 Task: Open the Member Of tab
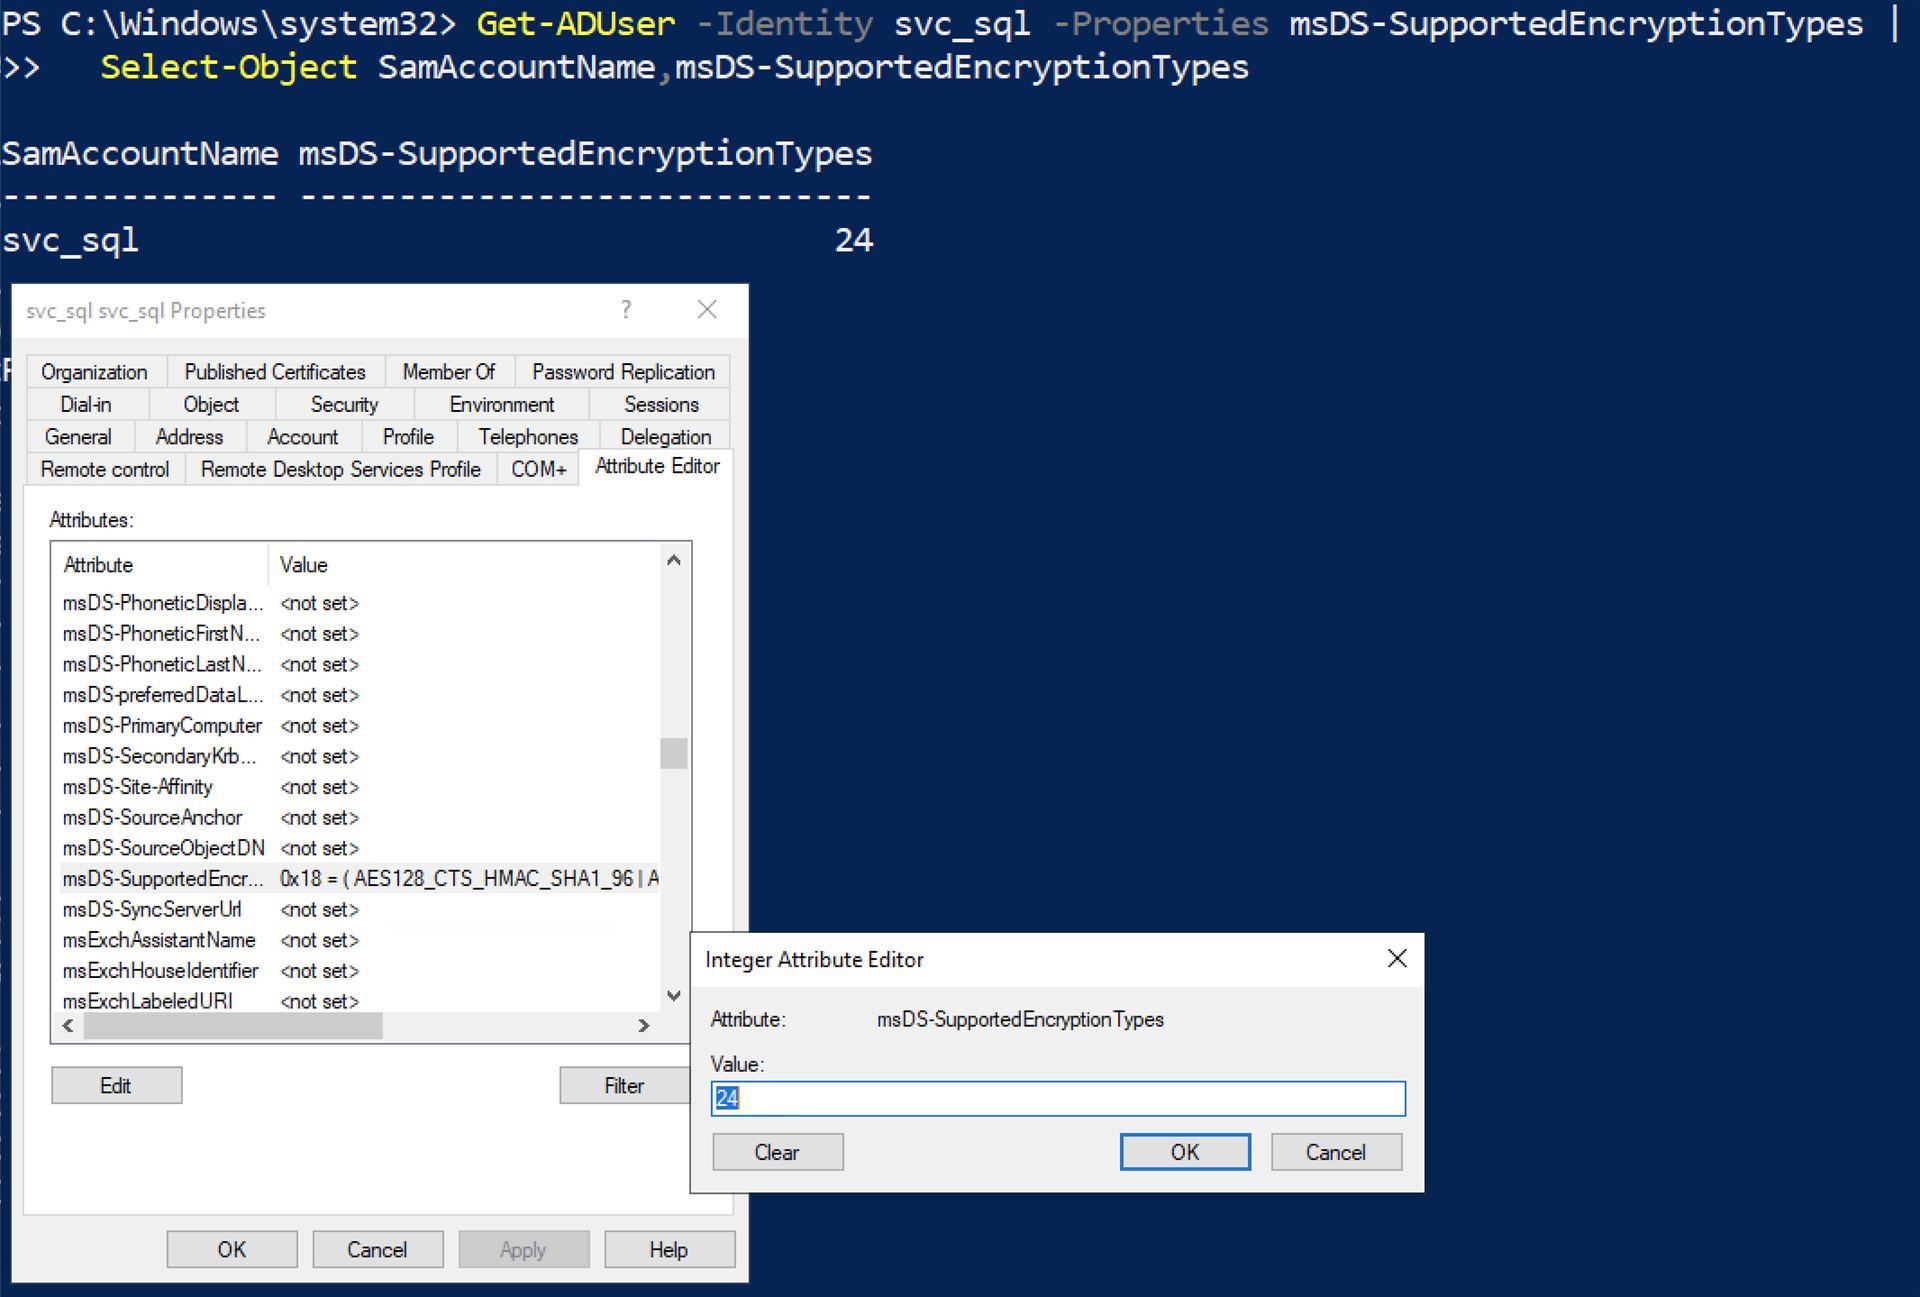pyautogui.click(x=448, y=372)
